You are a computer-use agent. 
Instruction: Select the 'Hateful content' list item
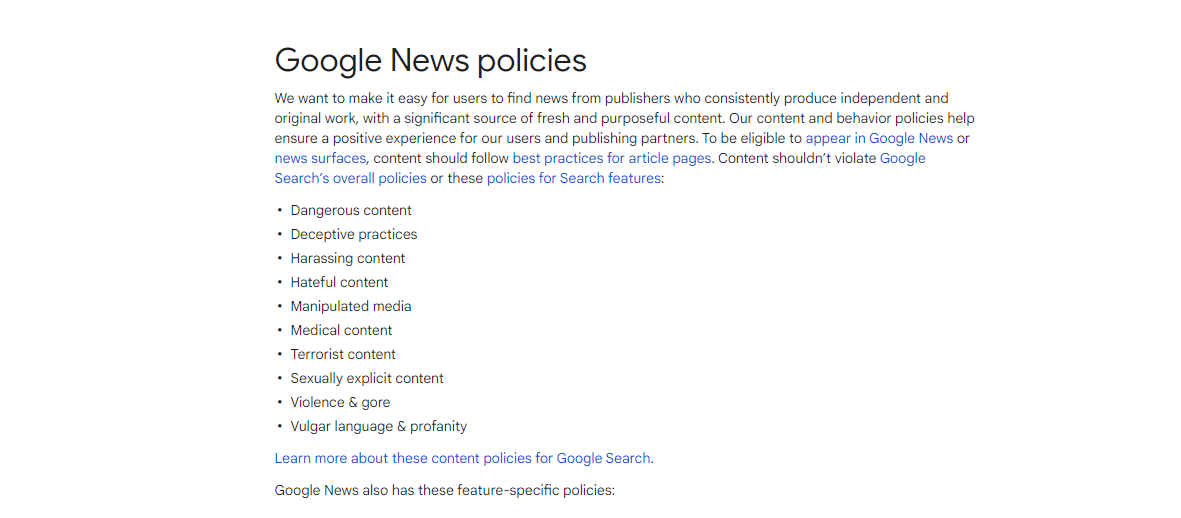pyautogui.click(x=340, y=282)
